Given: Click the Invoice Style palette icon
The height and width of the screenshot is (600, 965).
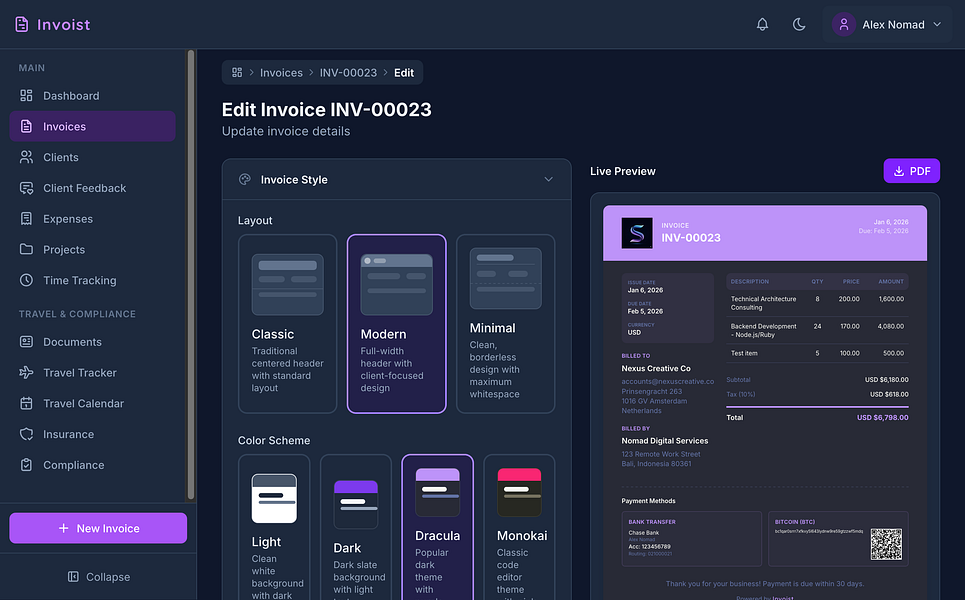Looking at the screenshot, I should [245, 179].
